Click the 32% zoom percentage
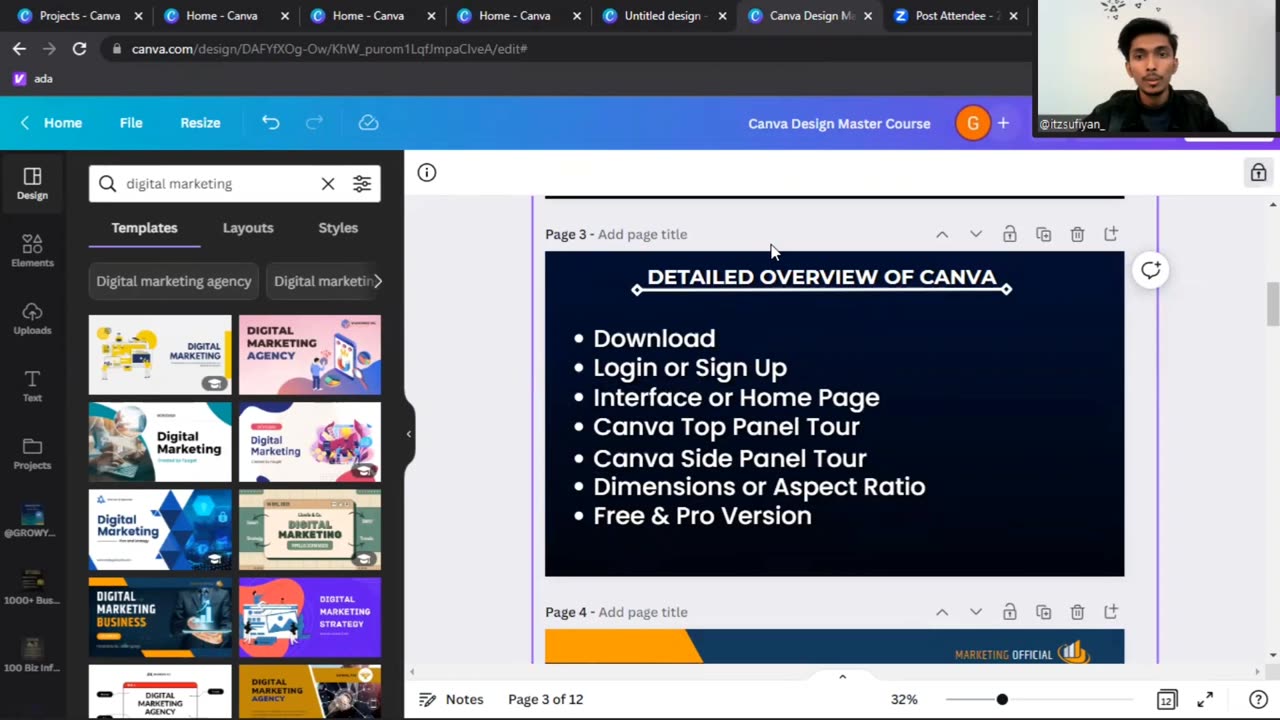The image size is (1280, 720). point(904,699)
